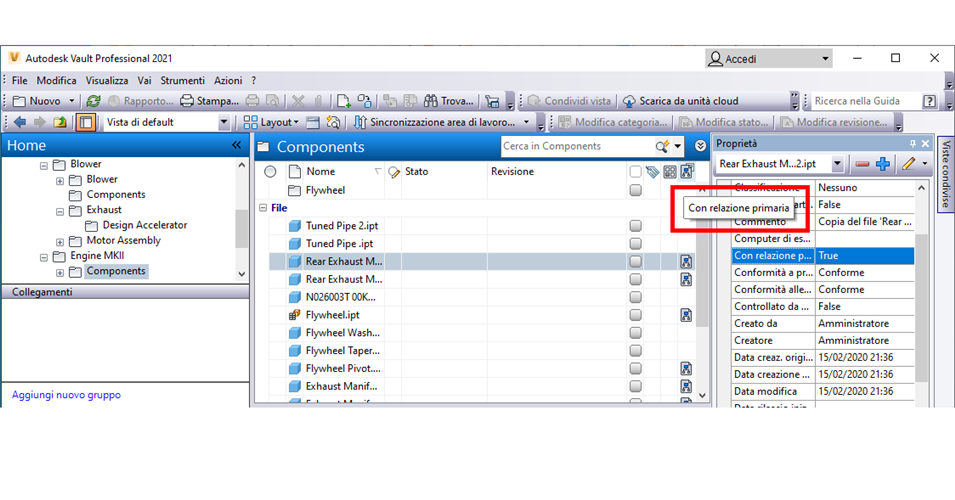Click Sincronizzazione area di lavoro button
The image size is (955, 500).
[x=435, y=122]
